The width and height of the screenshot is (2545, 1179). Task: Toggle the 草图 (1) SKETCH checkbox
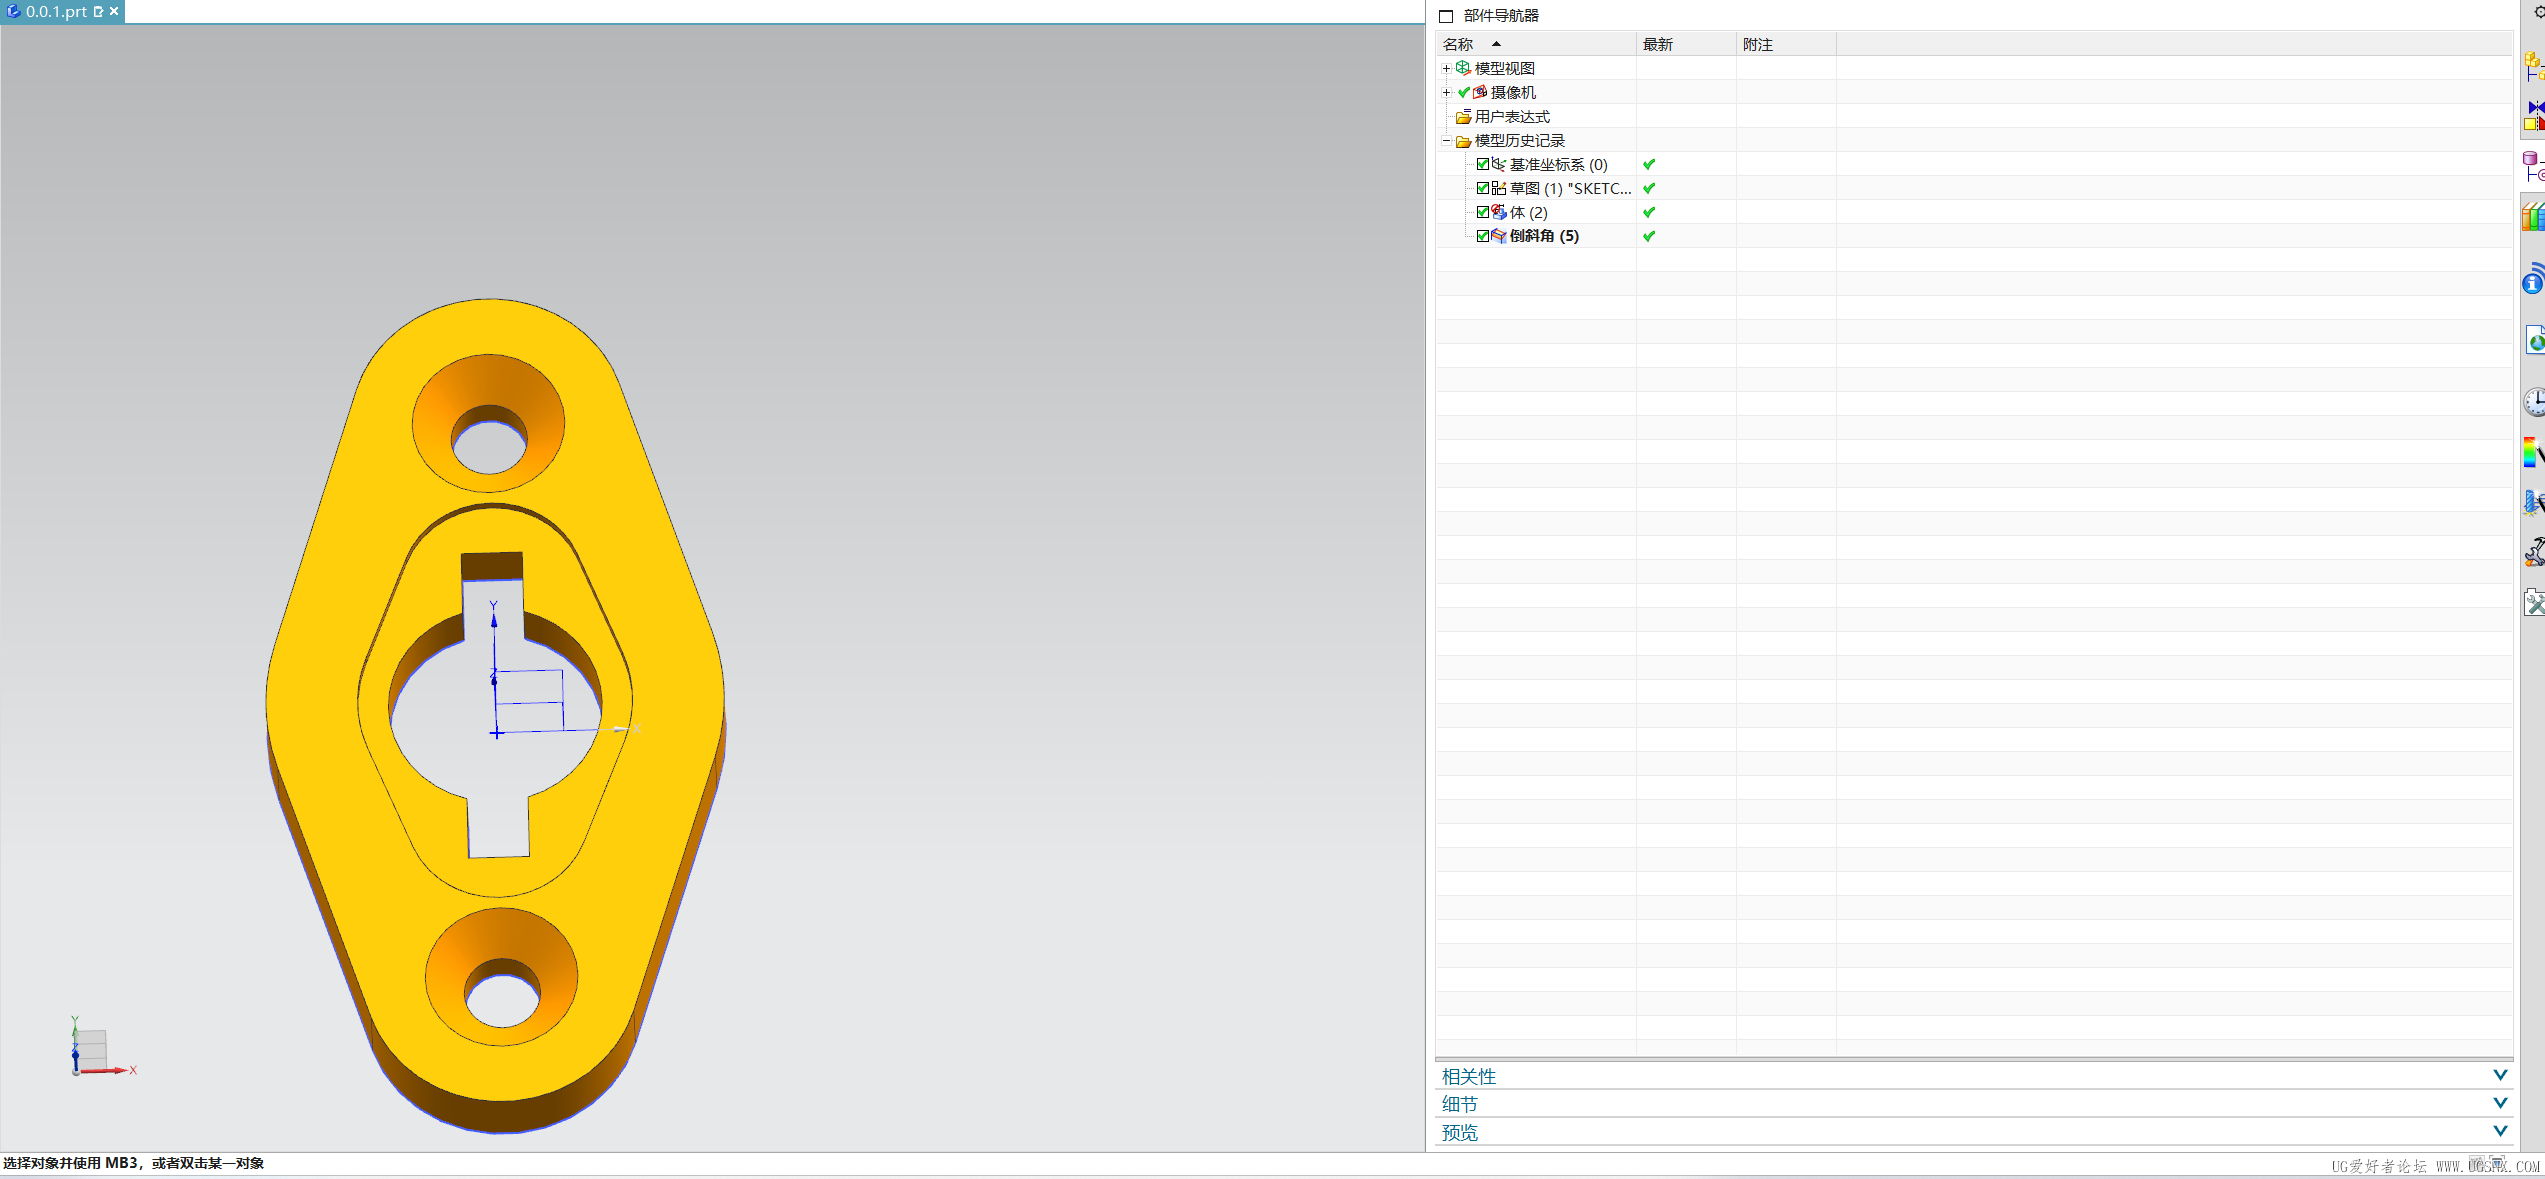(1483, 188)
